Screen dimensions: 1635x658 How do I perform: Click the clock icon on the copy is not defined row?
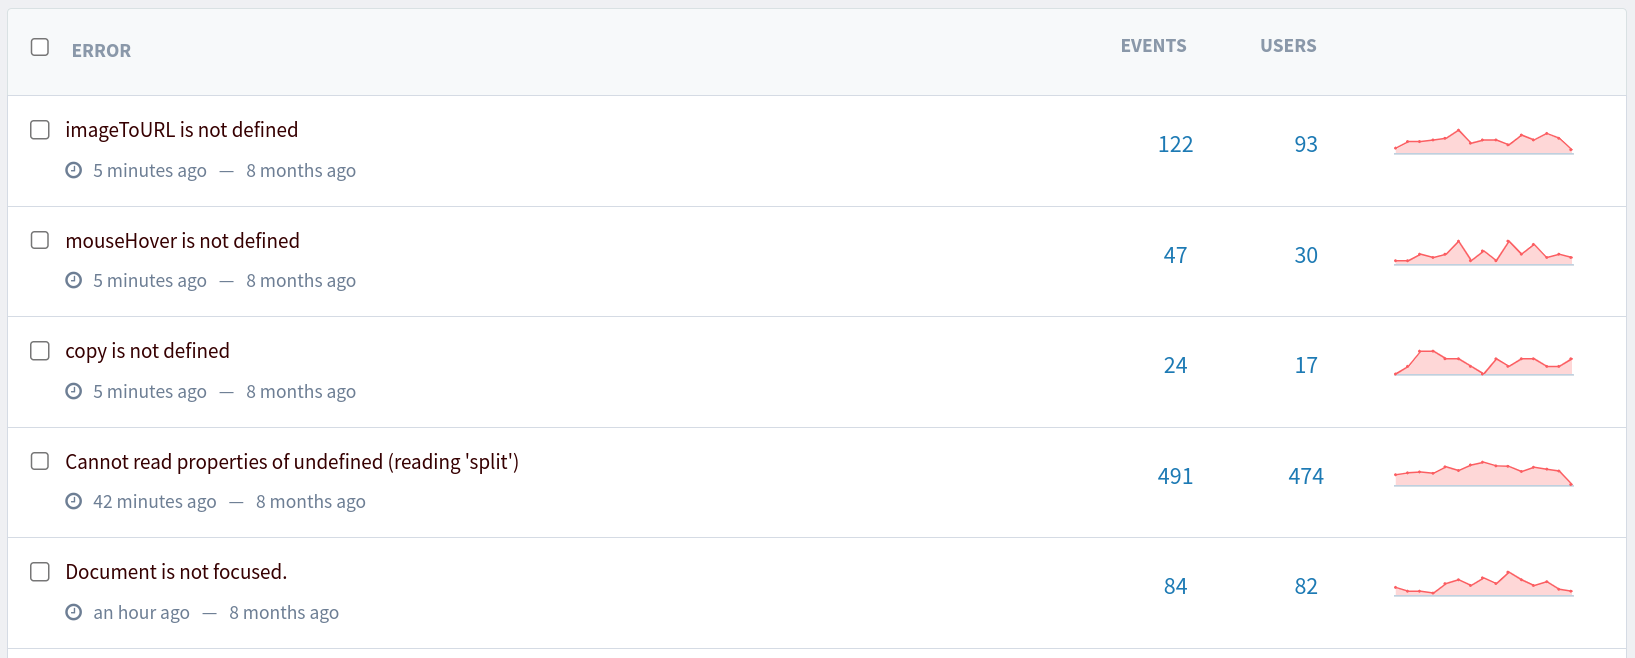point(73,391)
